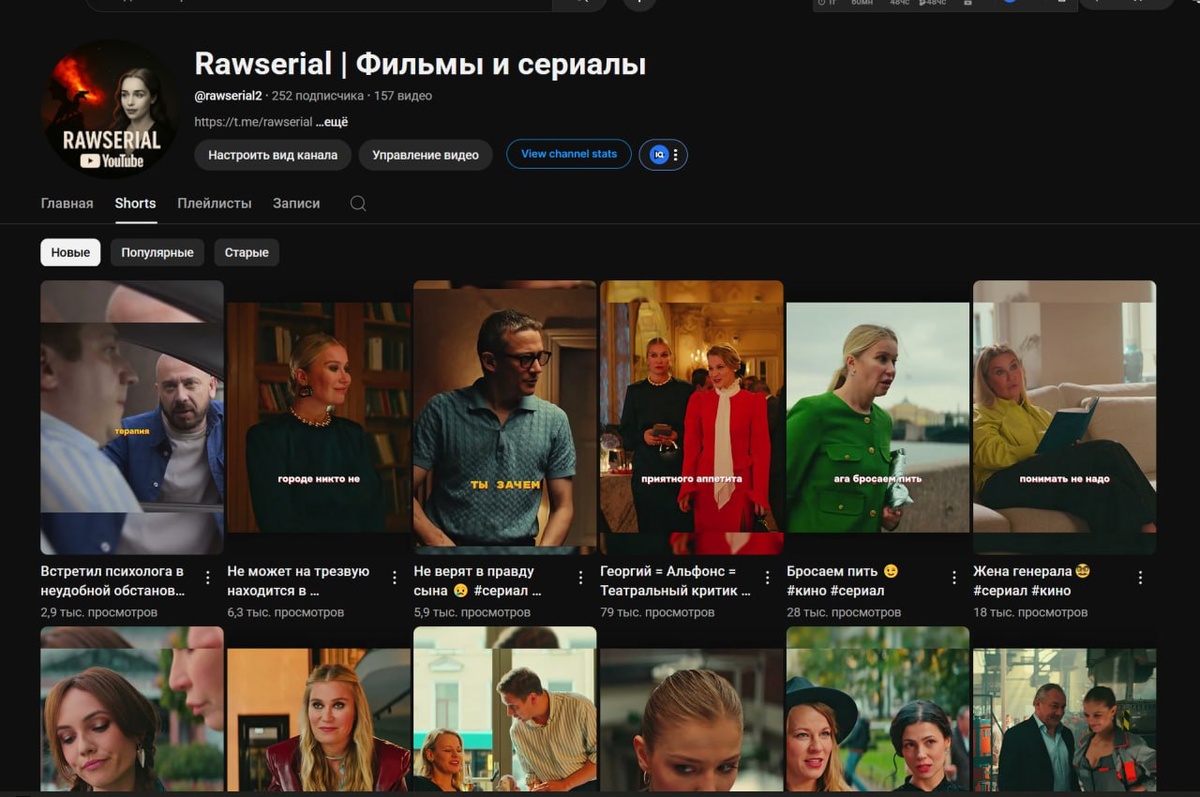Open options for 'Жена генерала' short
Screen dimensions: 1200x797
[1141, 578]
